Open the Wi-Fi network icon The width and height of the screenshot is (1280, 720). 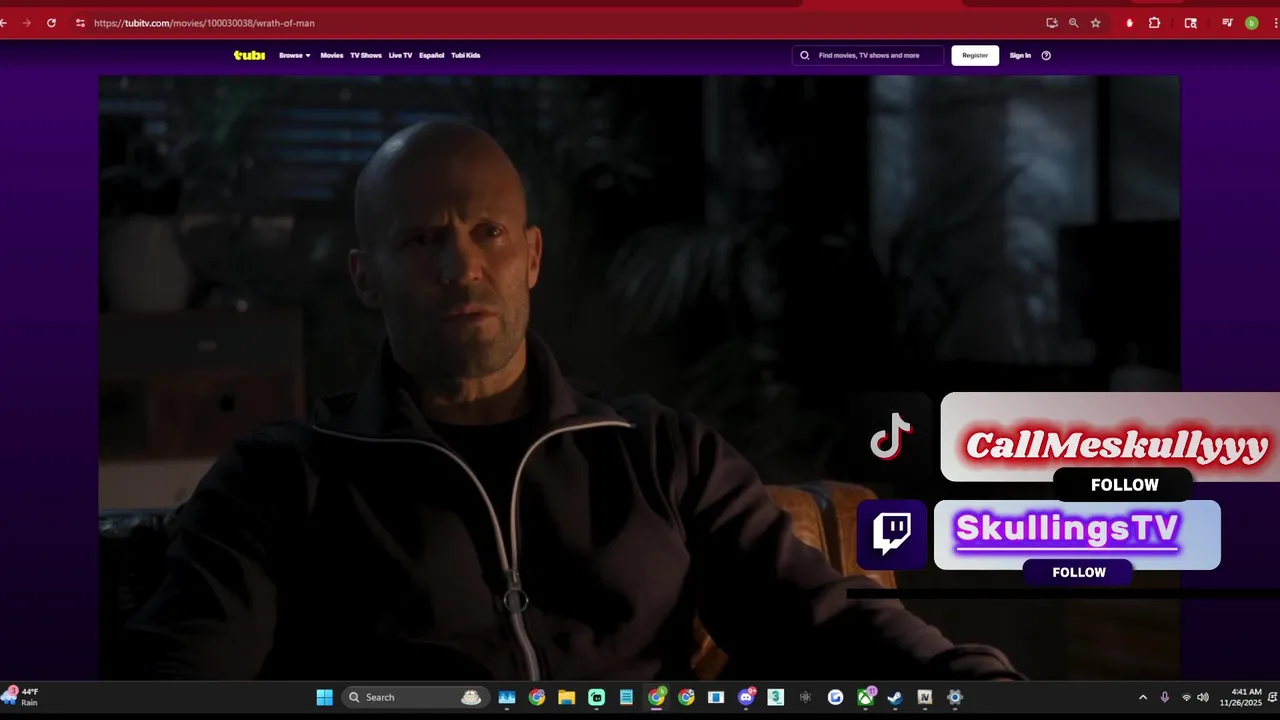point(1187,697)
